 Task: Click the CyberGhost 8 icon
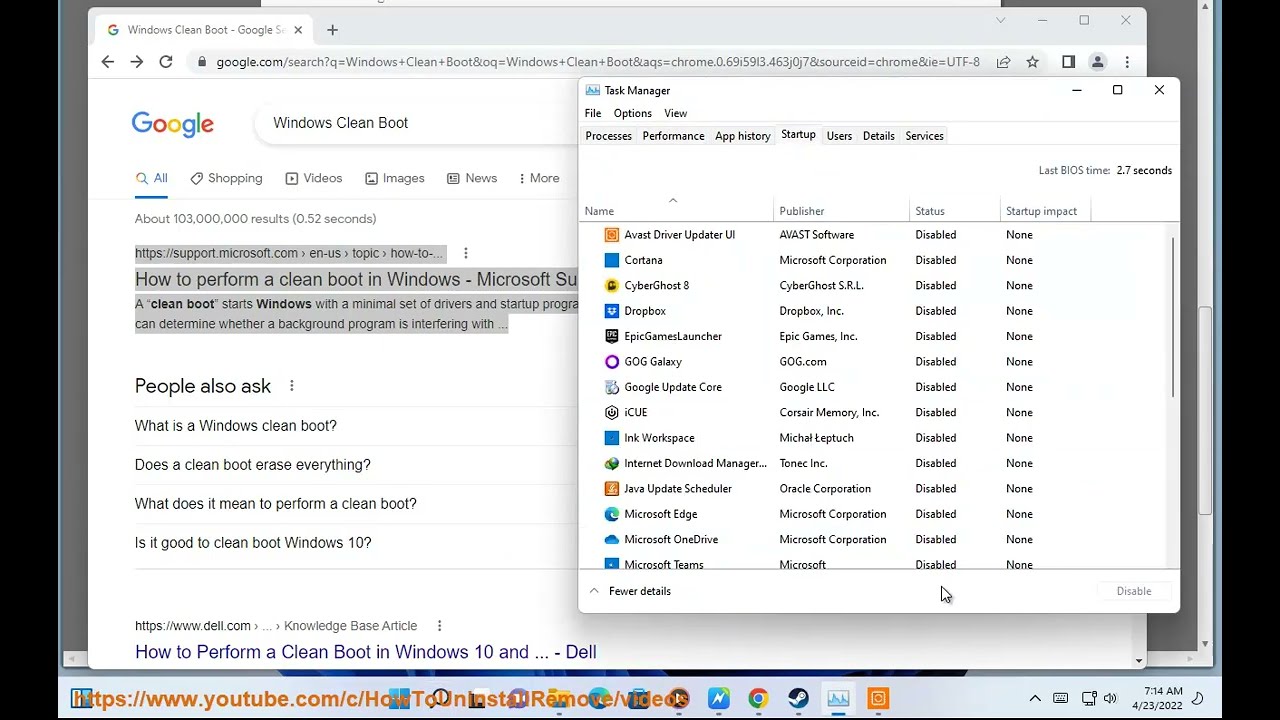coord(612,285)
